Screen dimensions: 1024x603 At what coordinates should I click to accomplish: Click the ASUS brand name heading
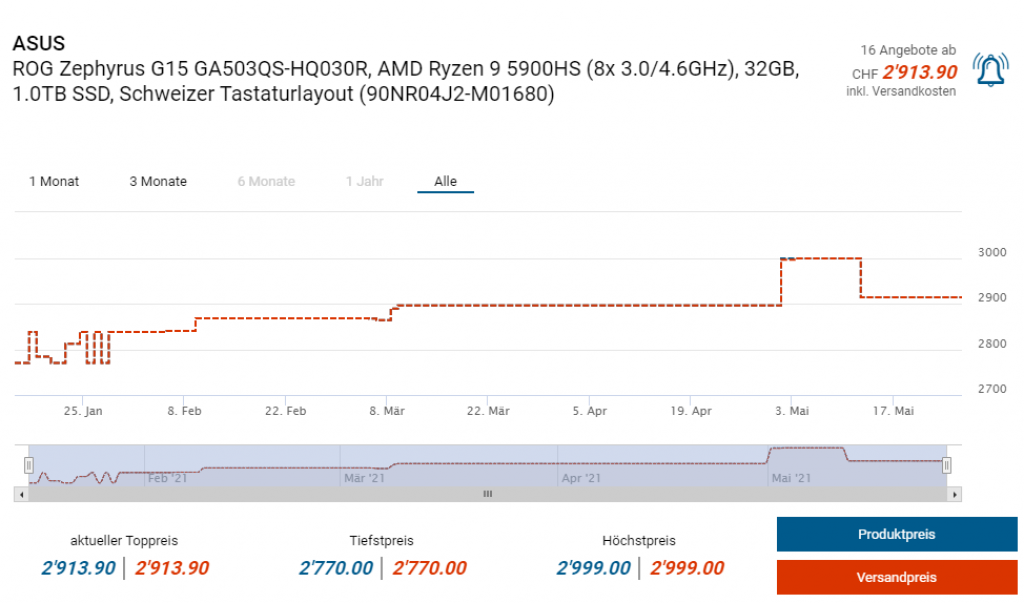click(x=38, y=44)
